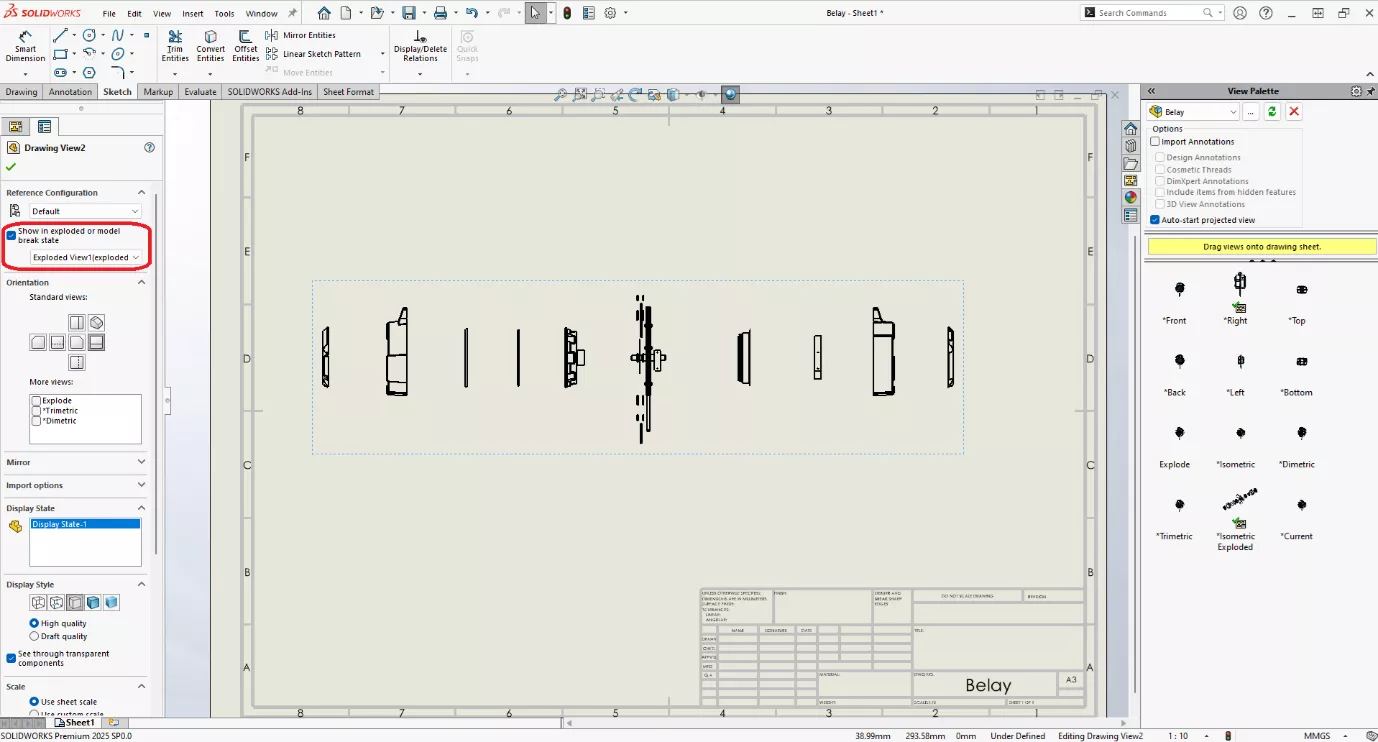
Task: Open the Exploded View1 dropdown
Action: pos(85,257)
